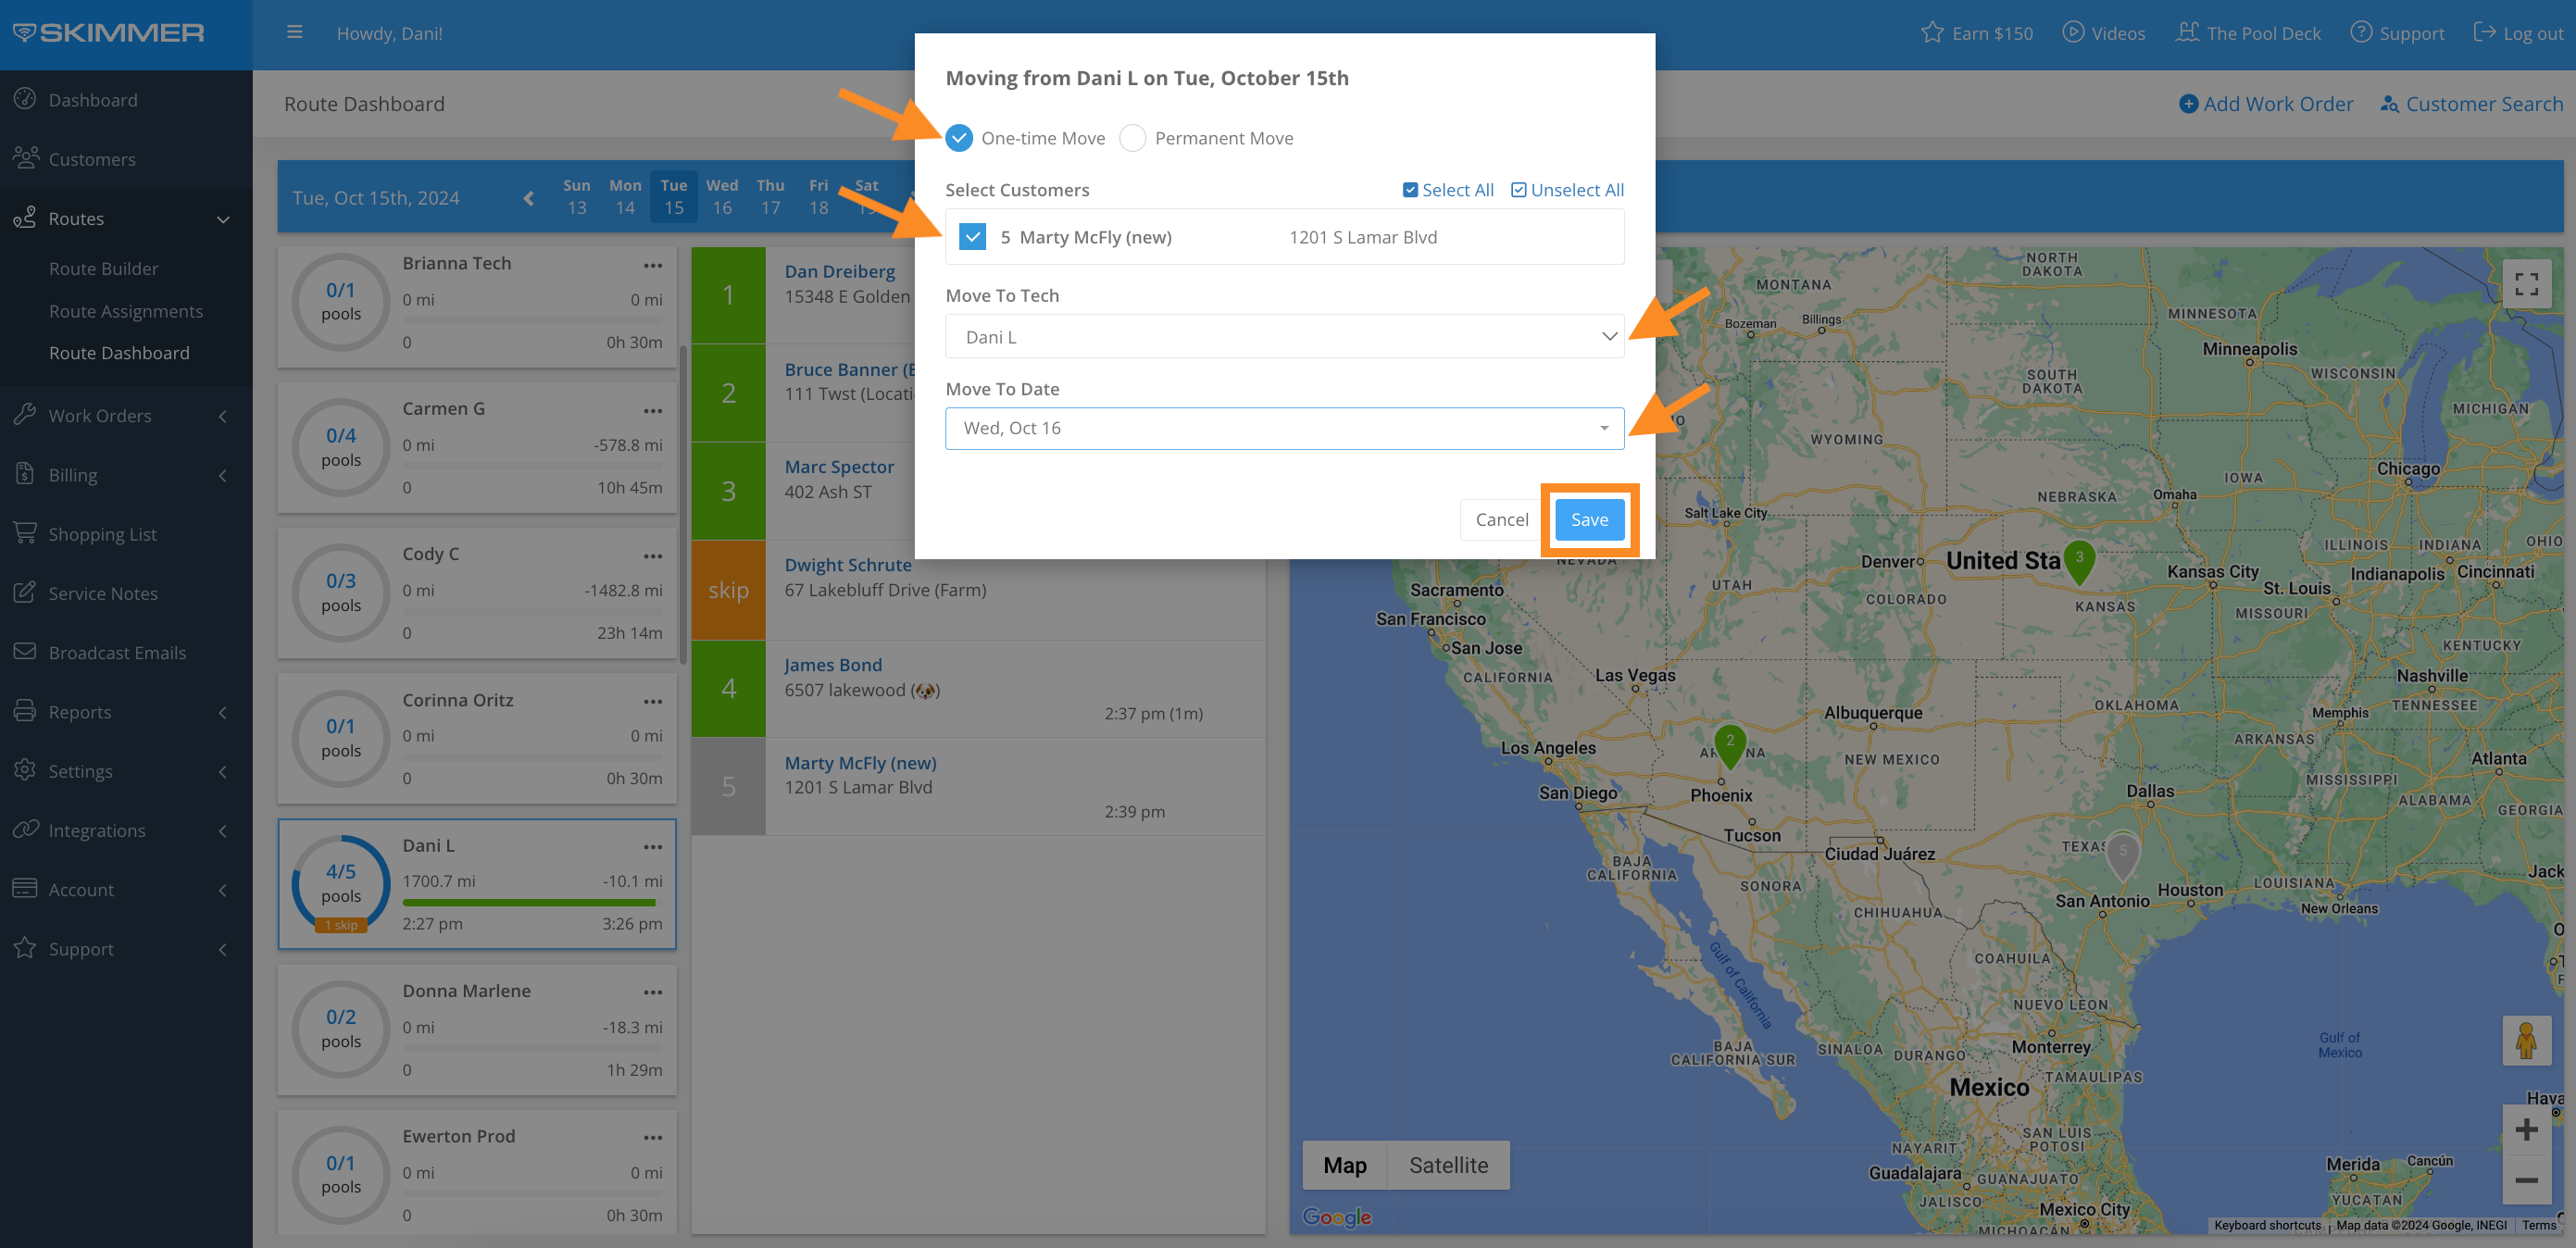Click Unselect All customers

click(1567, 190)
